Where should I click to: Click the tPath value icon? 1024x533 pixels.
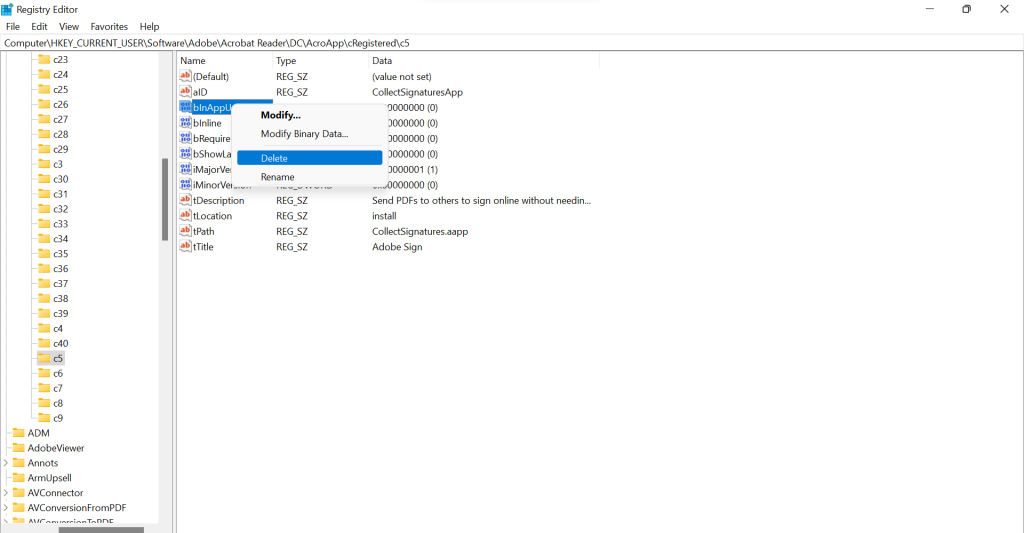pos(185,231)
